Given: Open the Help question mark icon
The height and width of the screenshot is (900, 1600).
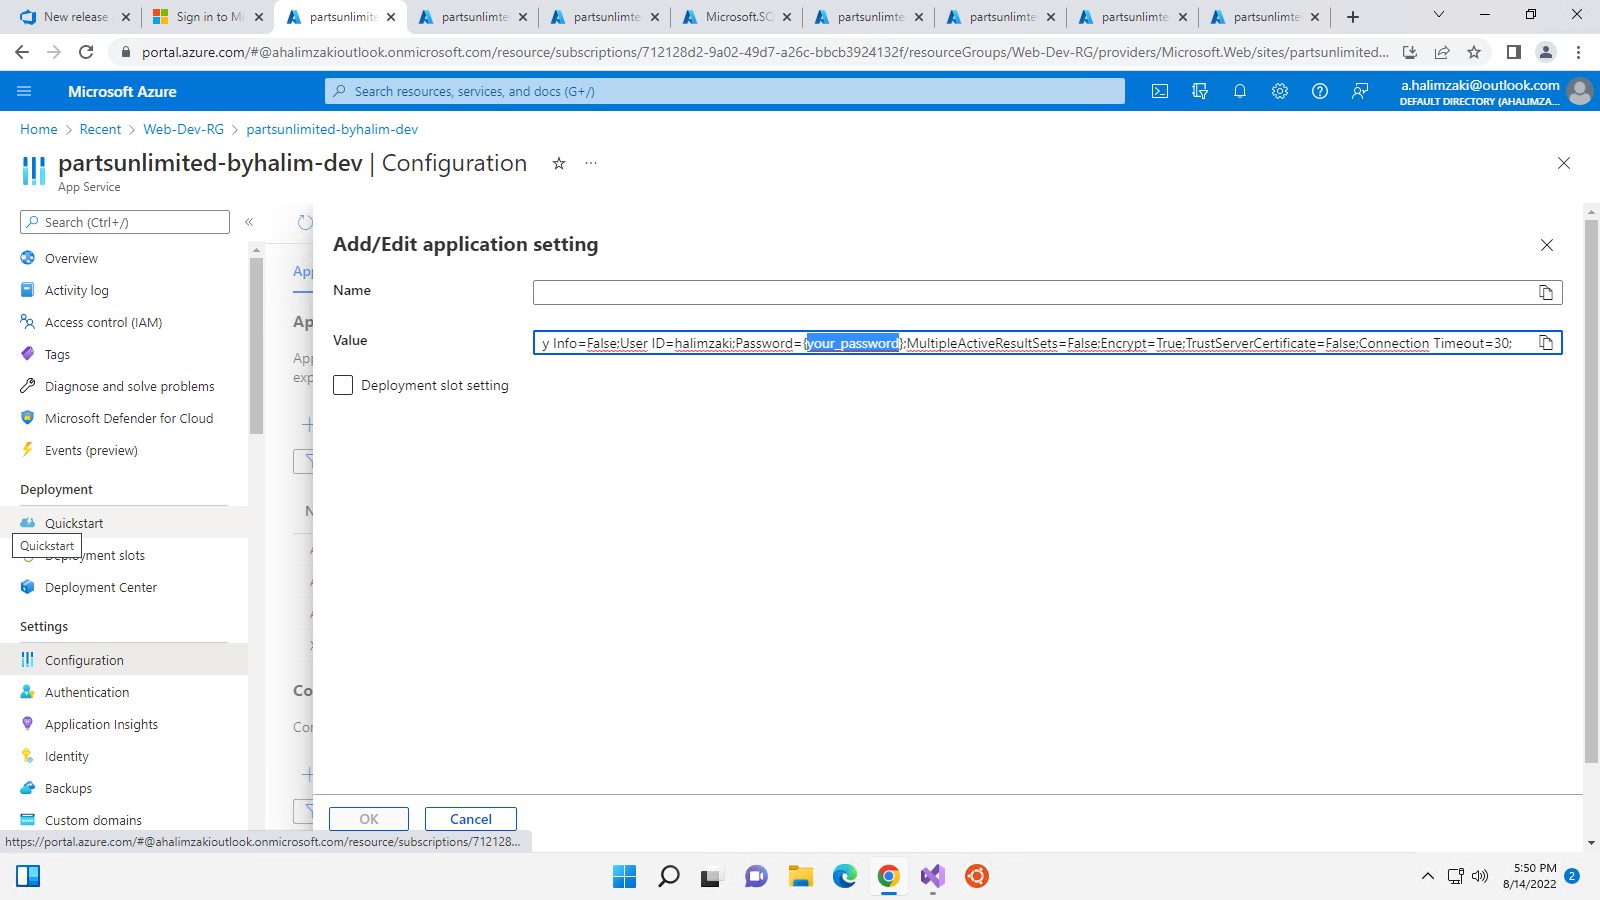Looking at the screenshot, I should [1320, 91].
